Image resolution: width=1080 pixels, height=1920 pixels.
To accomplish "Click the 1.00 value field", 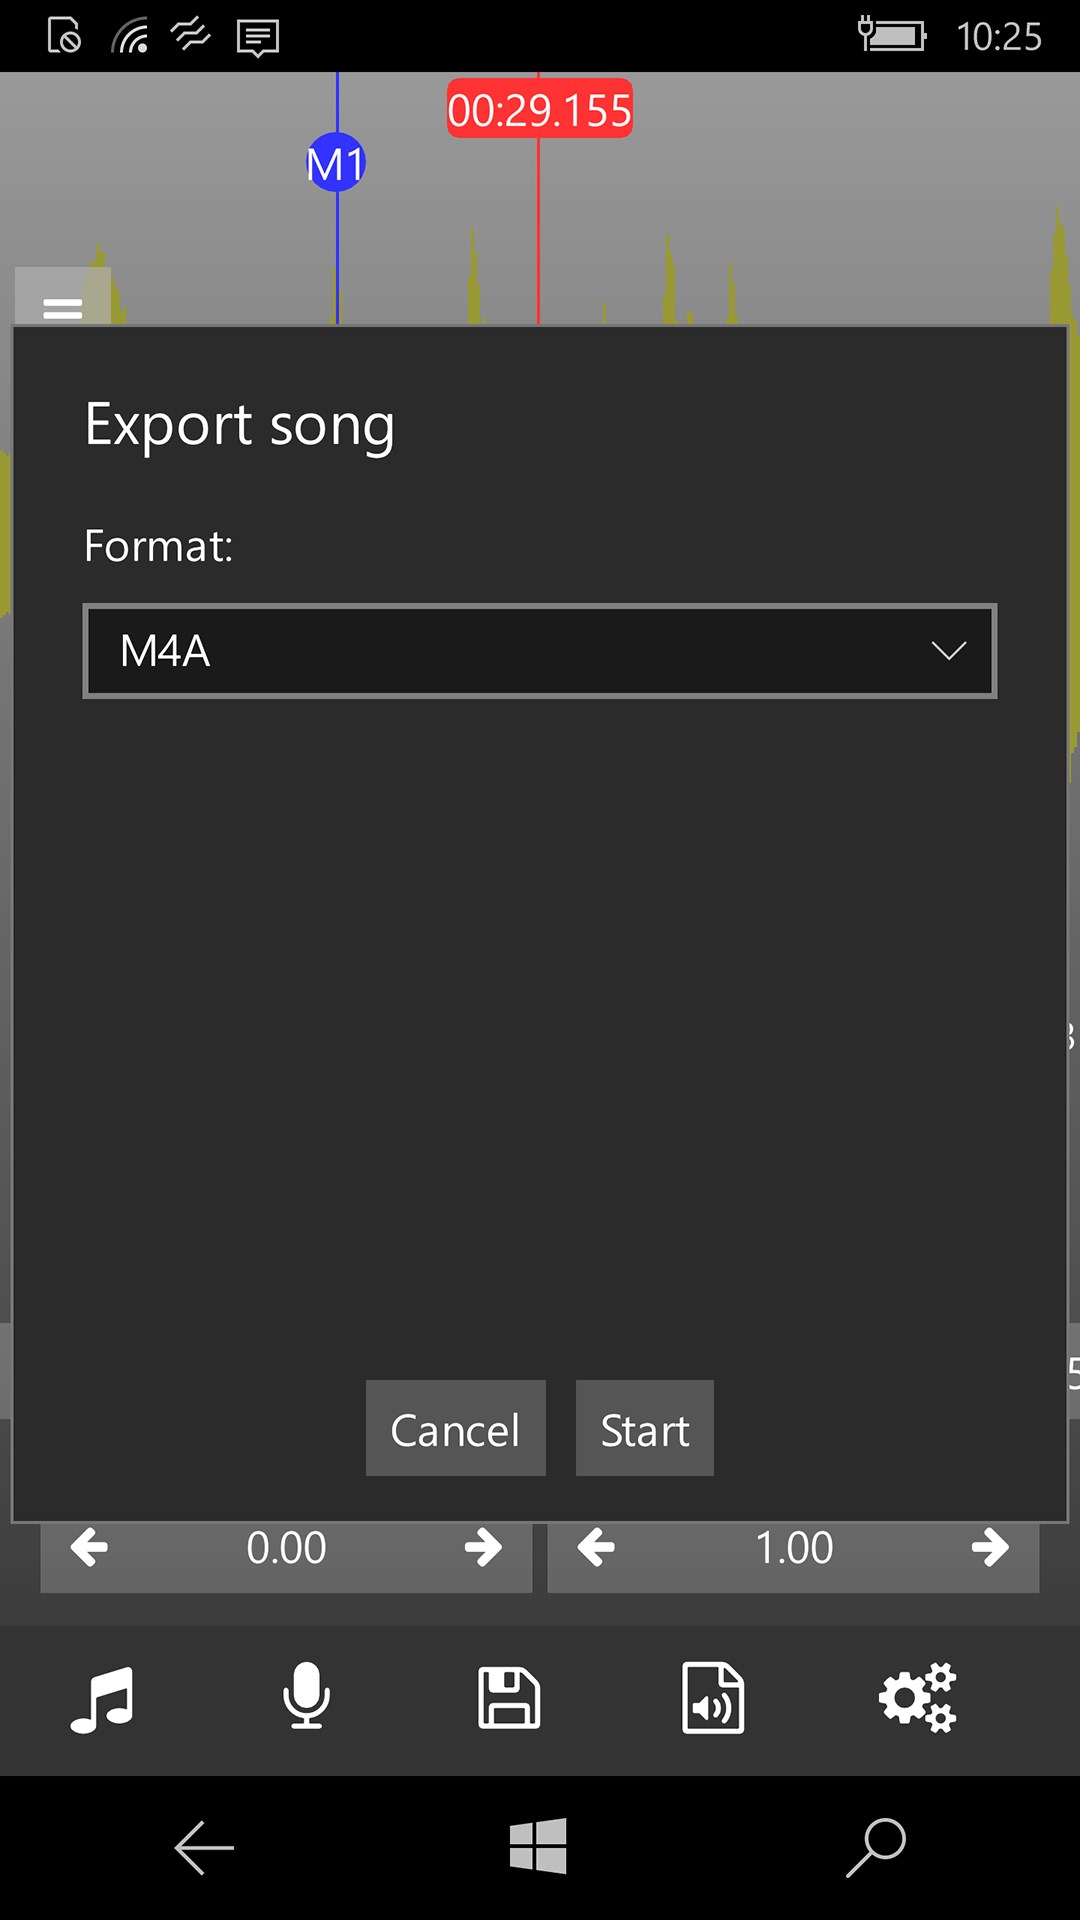I will coord(794,1548).
